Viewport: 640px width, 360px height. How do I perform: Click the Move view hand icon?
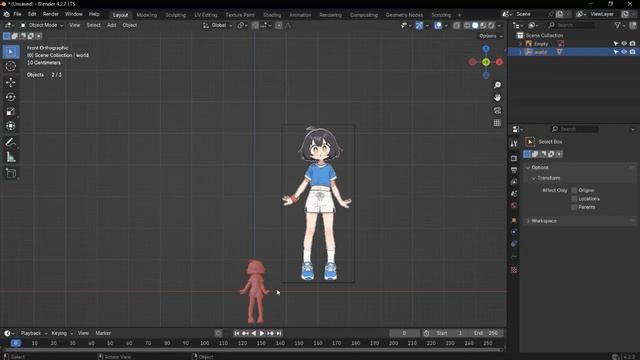(497, 98)
